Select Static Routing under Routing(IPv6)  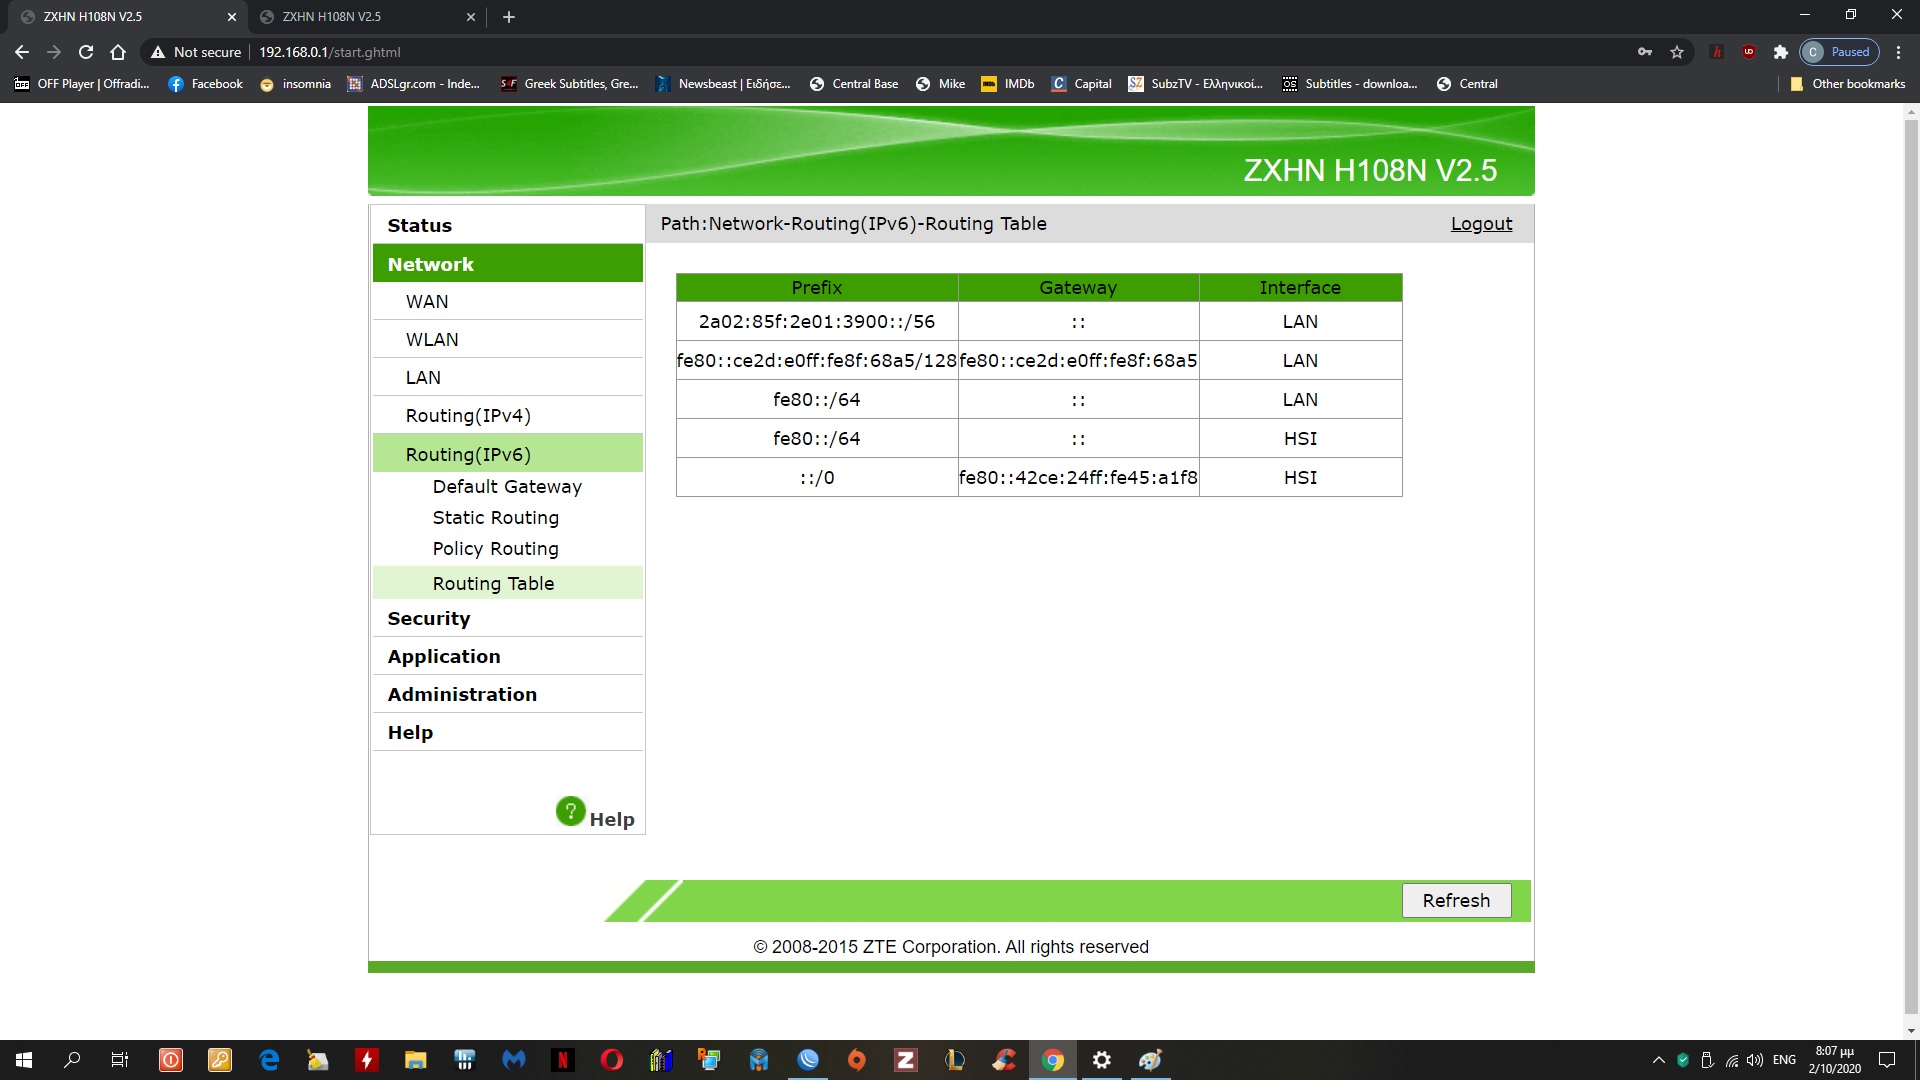point(495,517)
